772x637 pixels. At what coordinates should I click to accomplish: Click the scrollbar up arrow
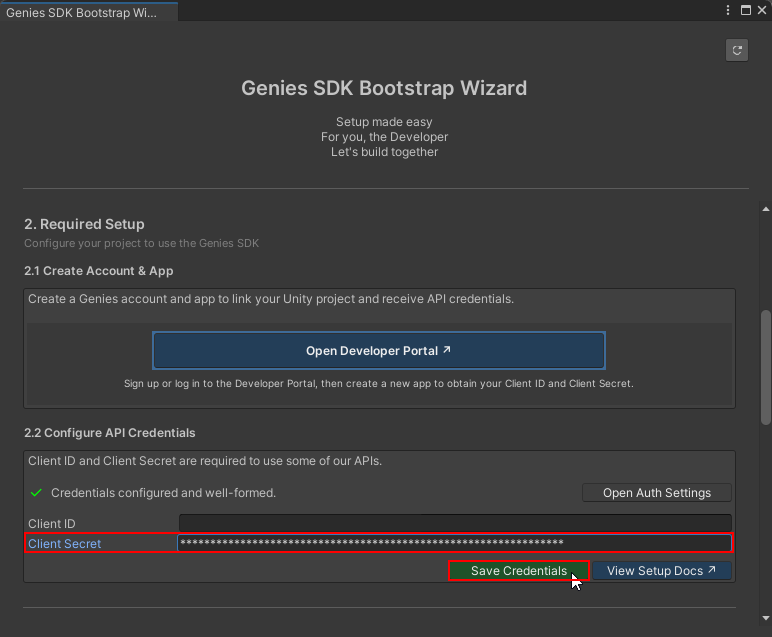pos(766,209)
